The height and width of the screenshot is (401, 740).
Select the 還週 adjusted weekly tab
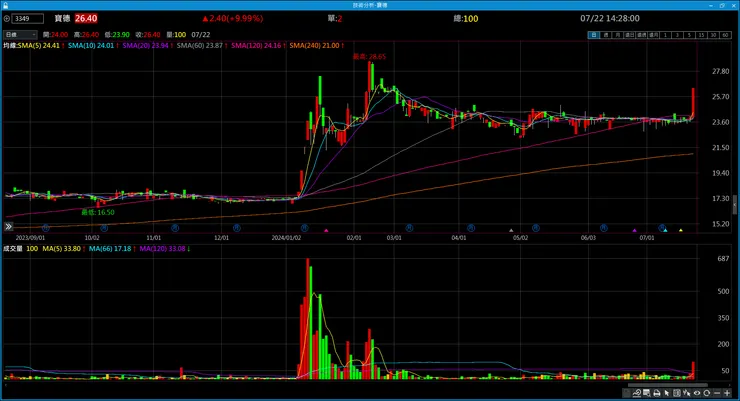coord(641,35)
